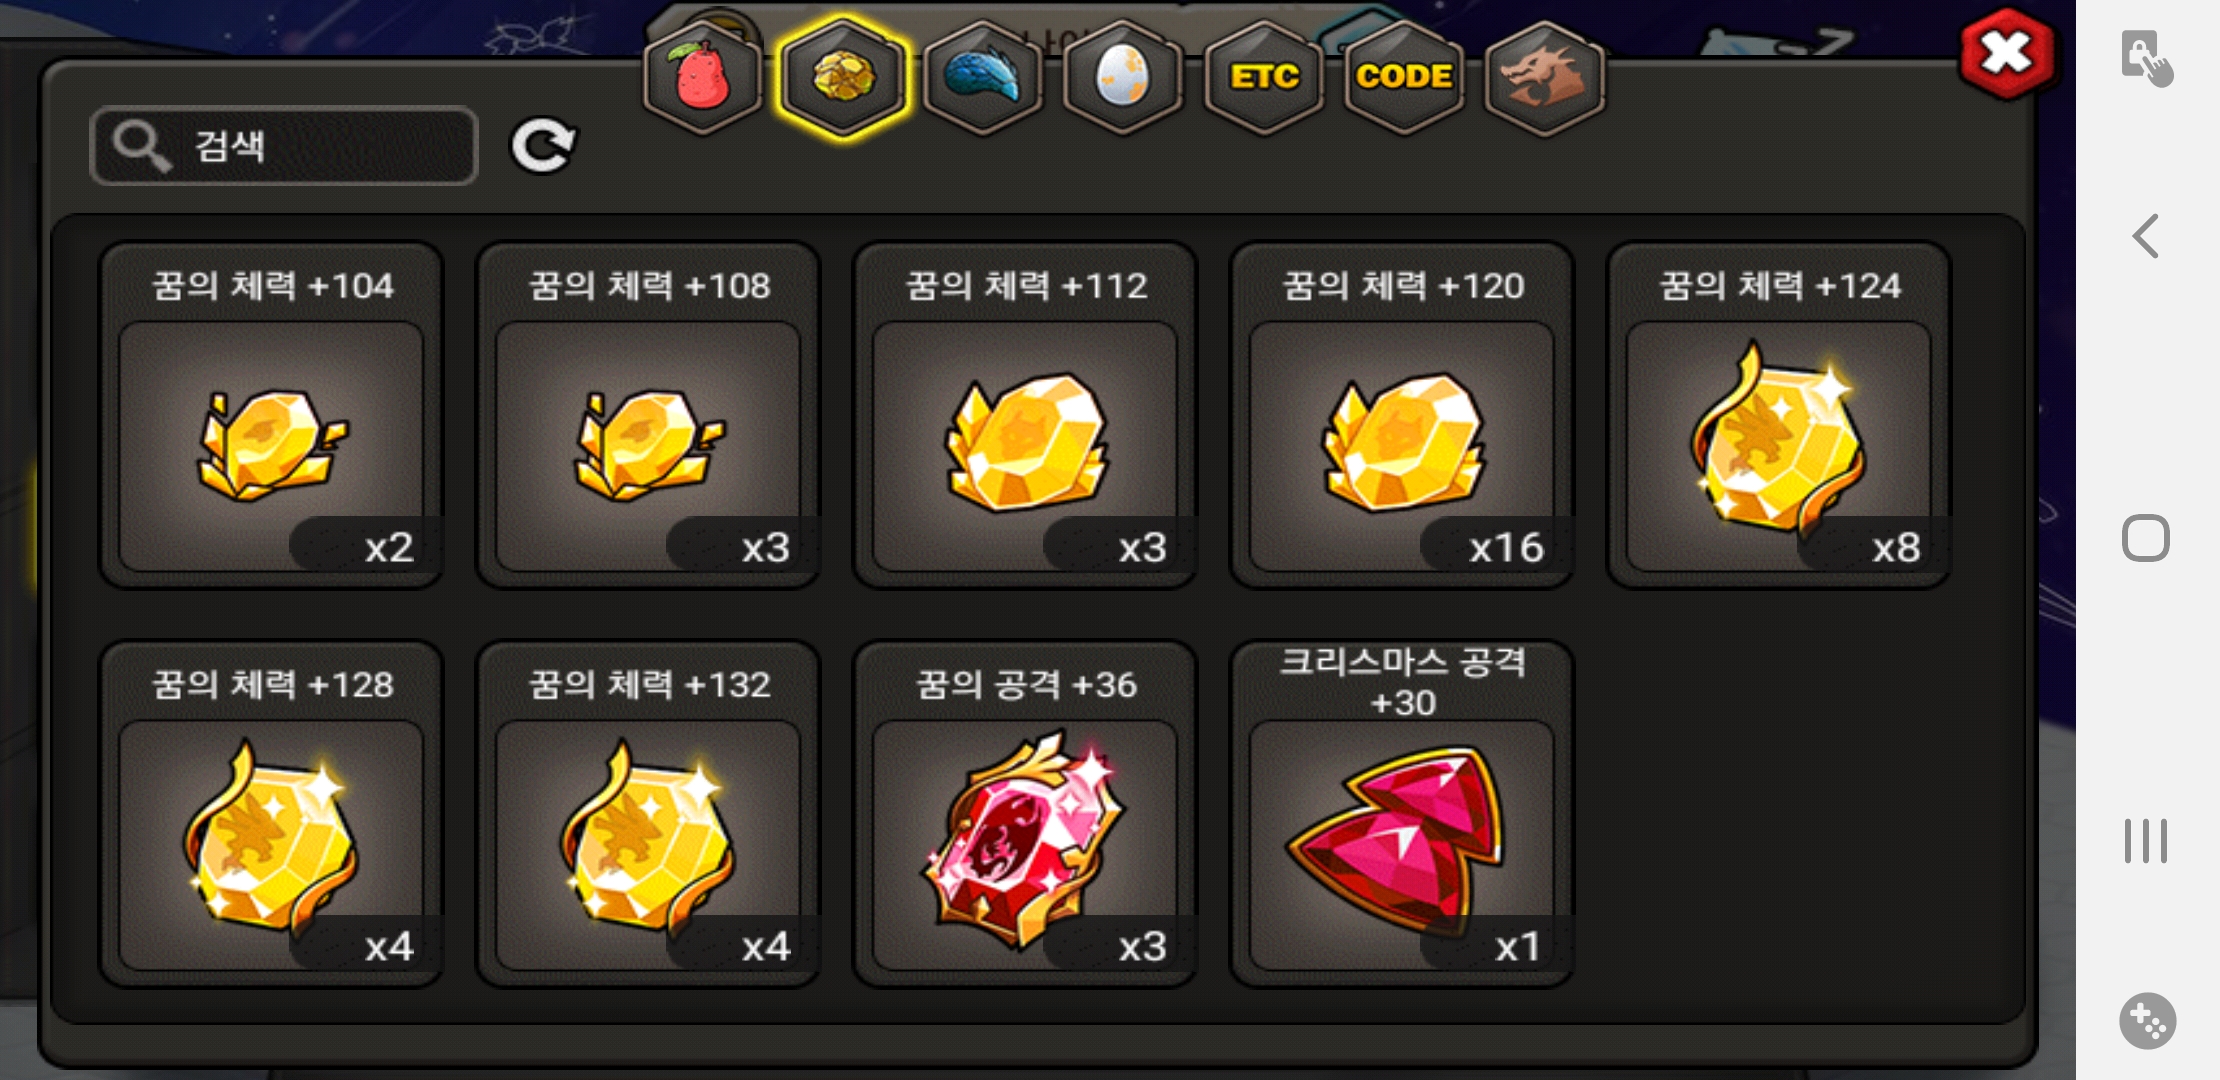The height and width of the screenshot is (1080, 2220).
Task: Open the game controller side icon
Action: pos(2147,1021)
